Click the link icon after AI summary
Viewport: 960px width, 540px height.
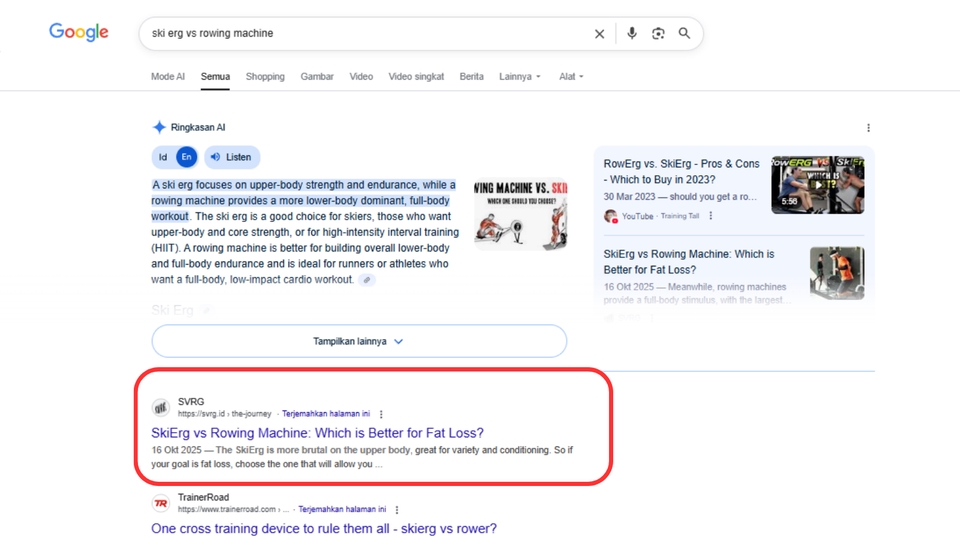(x=367, y=280)
